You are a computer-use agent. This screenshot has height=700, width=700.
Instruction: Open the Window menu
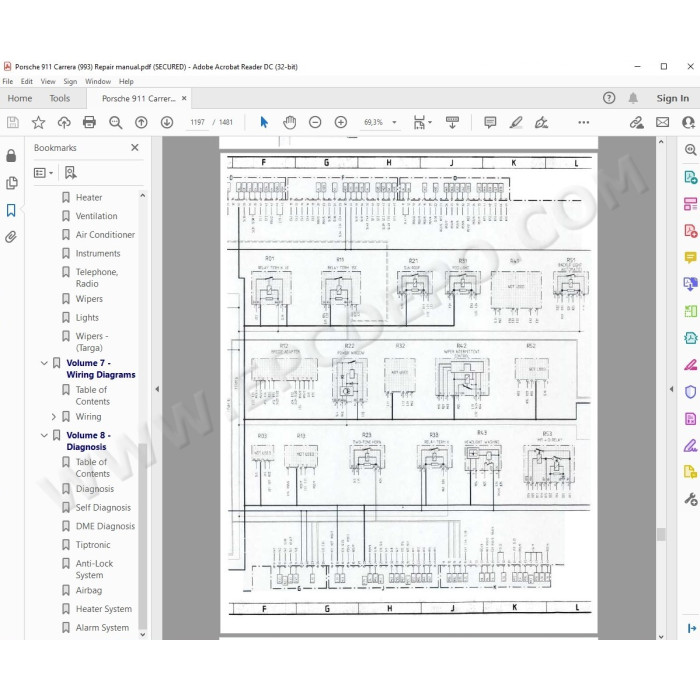pyautogui.click(x=98, y=81)
